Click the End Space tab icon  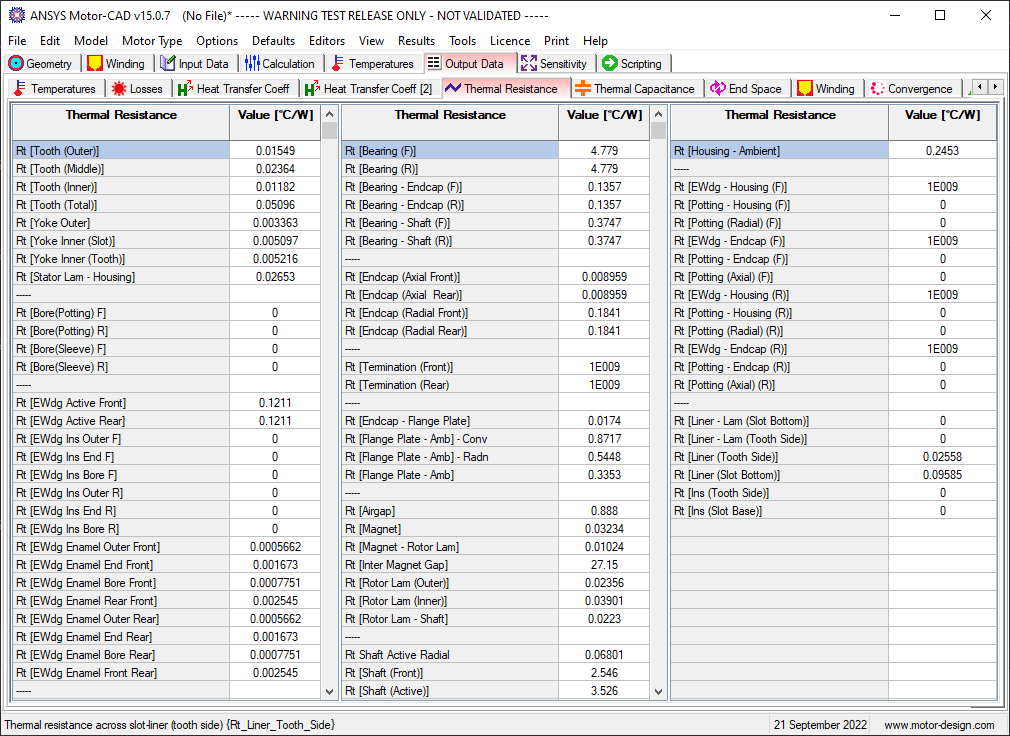(x=717, y=89)
